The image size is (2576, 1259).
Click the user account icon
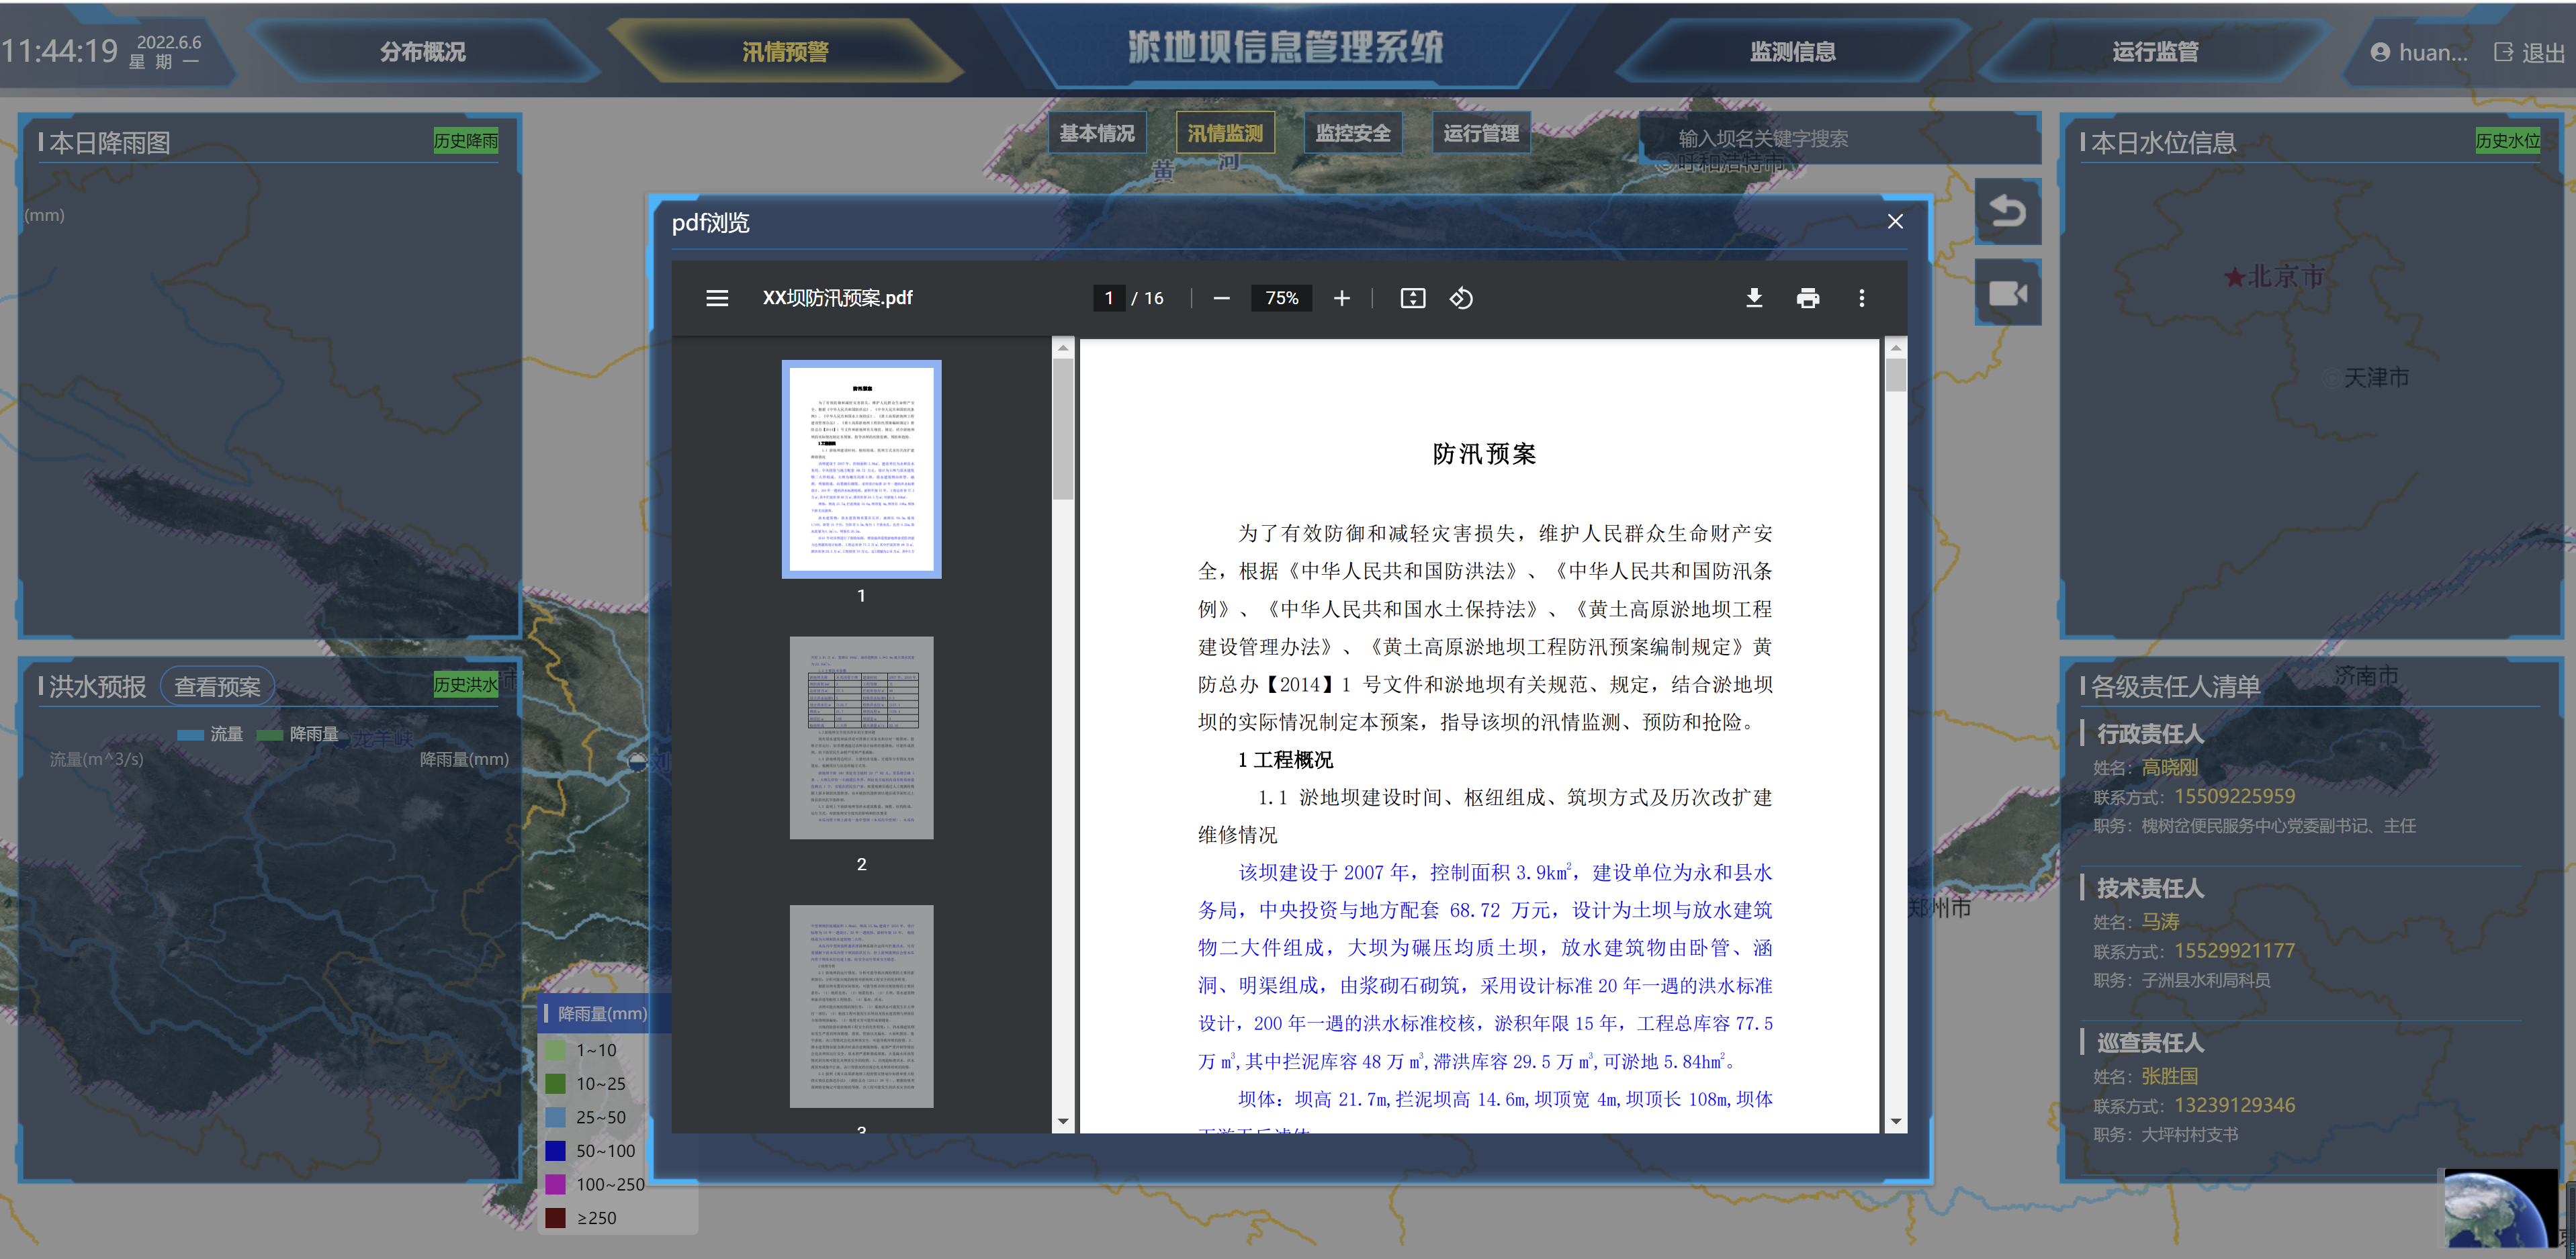(2380, 52)
